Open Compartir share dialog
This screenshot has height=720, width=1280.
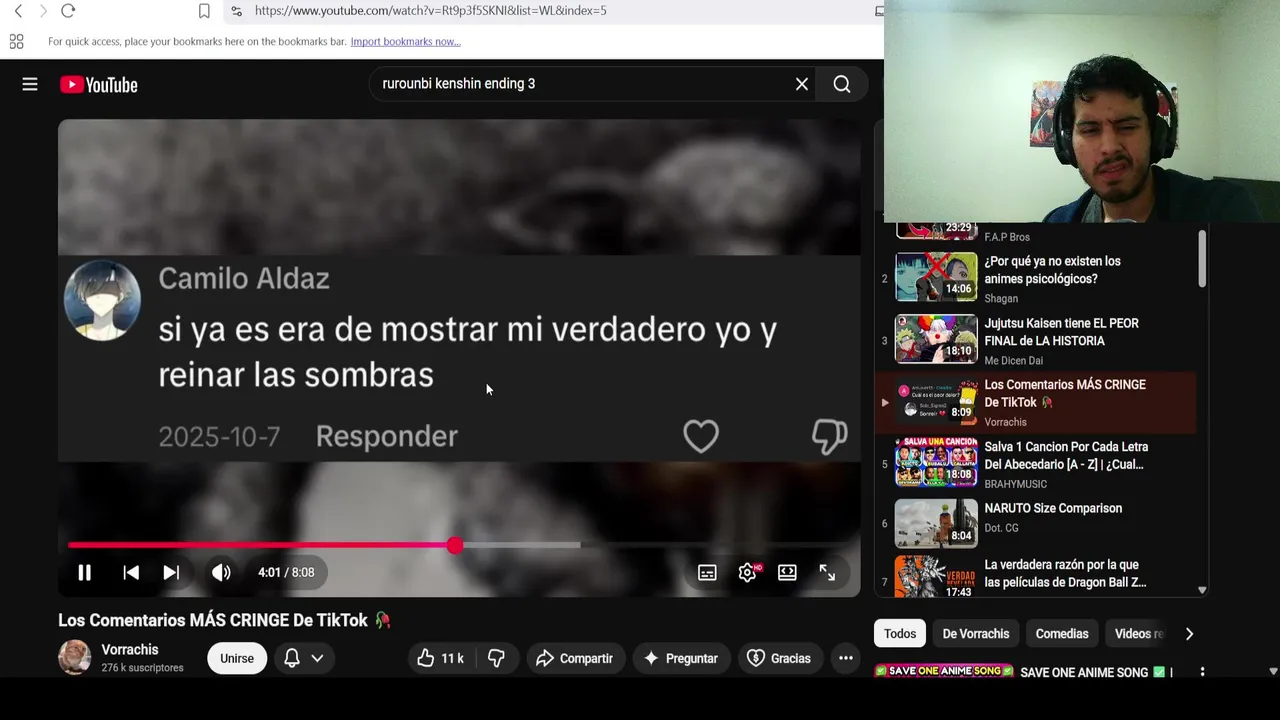pos(574,658)
